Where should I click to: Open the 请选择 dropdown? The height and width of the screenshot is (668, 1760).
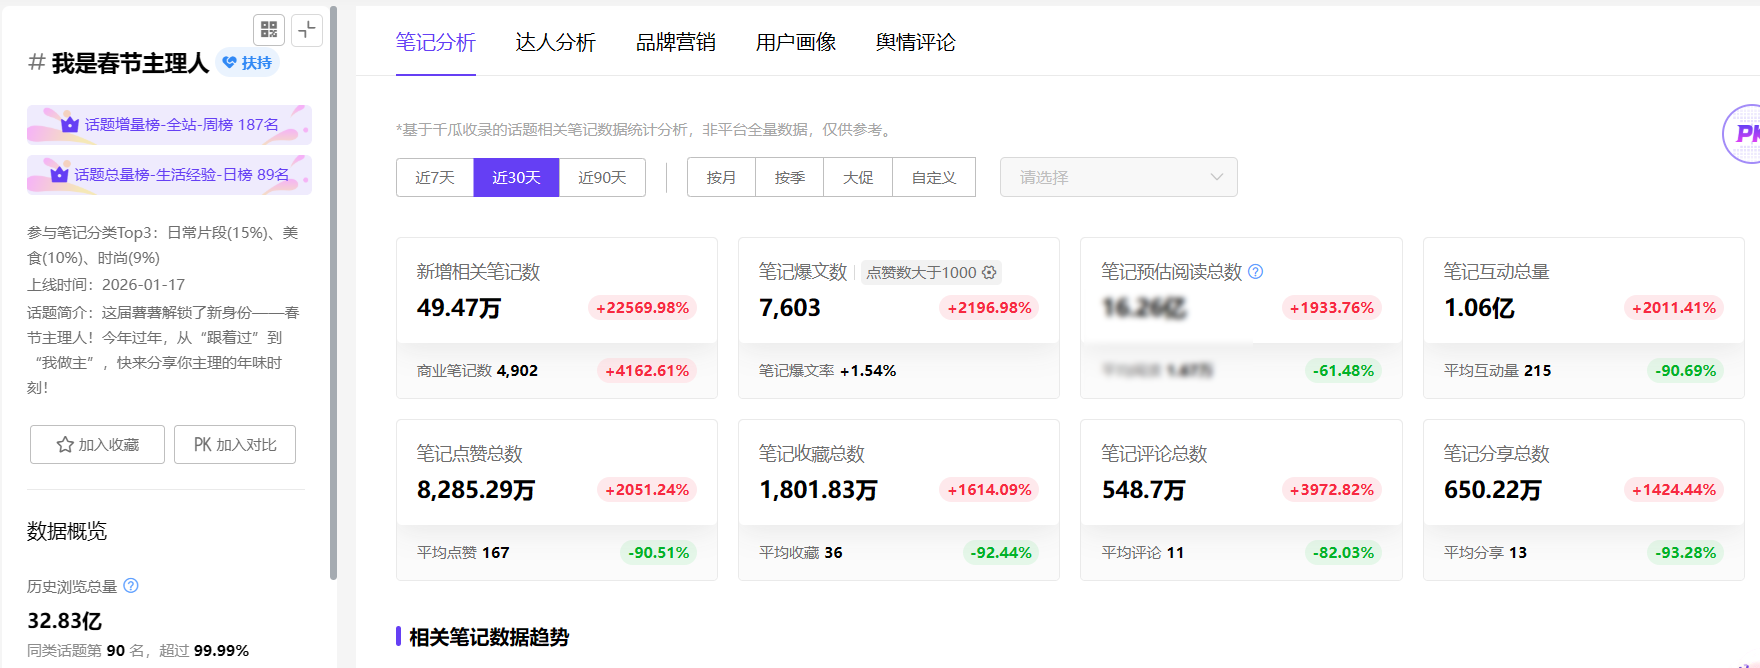(x=1118, y=177)
